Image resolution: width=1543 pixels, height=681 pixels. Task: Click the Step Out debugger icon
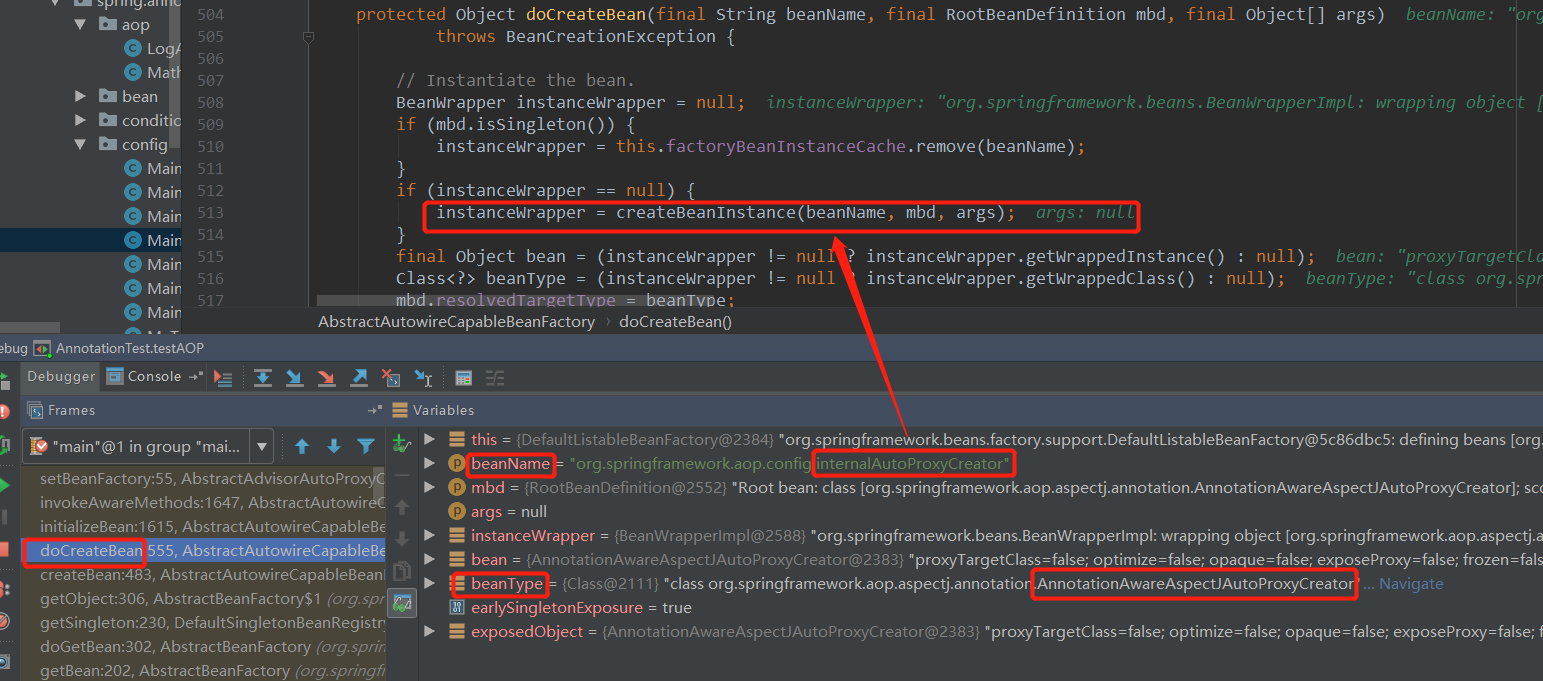click(357, 377)
